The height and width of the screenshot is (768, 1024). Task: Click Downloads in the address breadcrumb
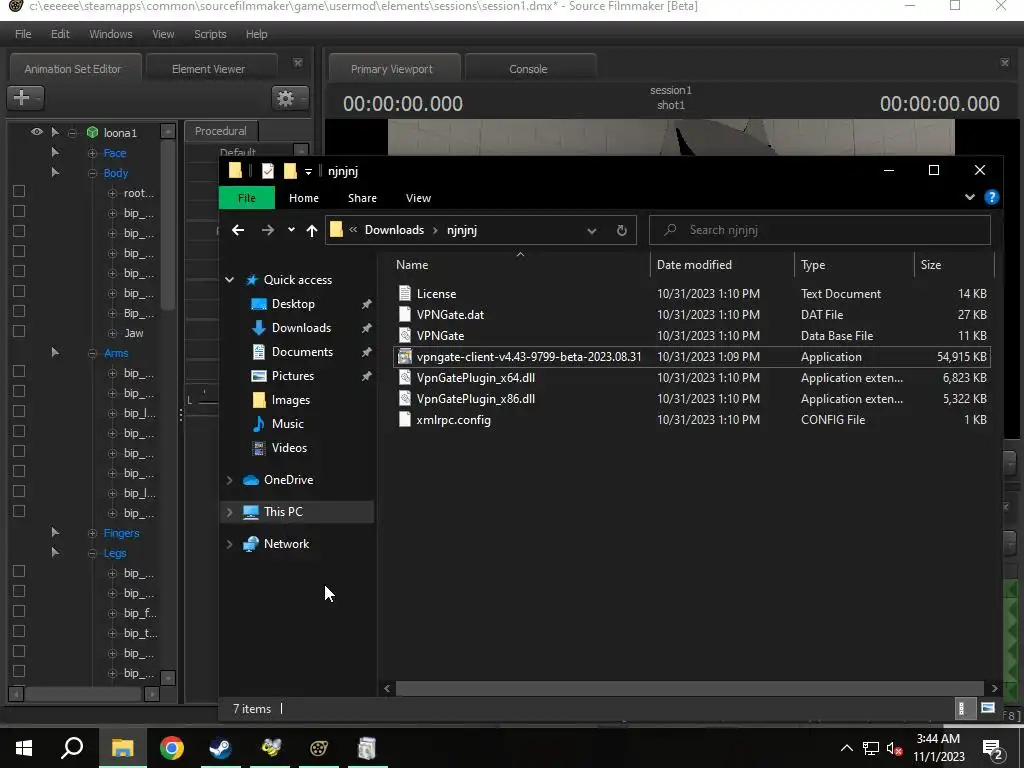(394, 230)
